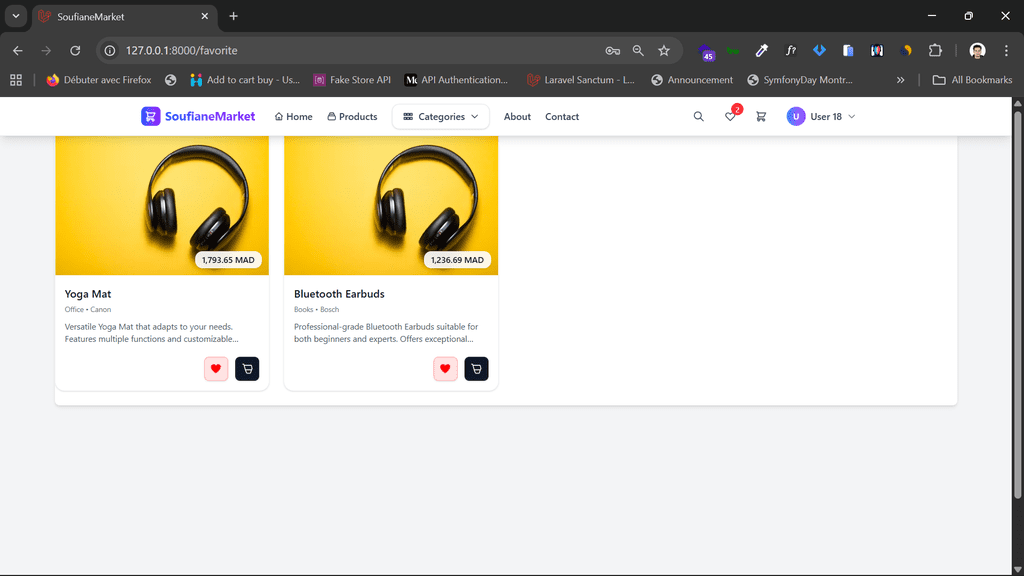
Task: View site information icon
Action: pos(110,50)
